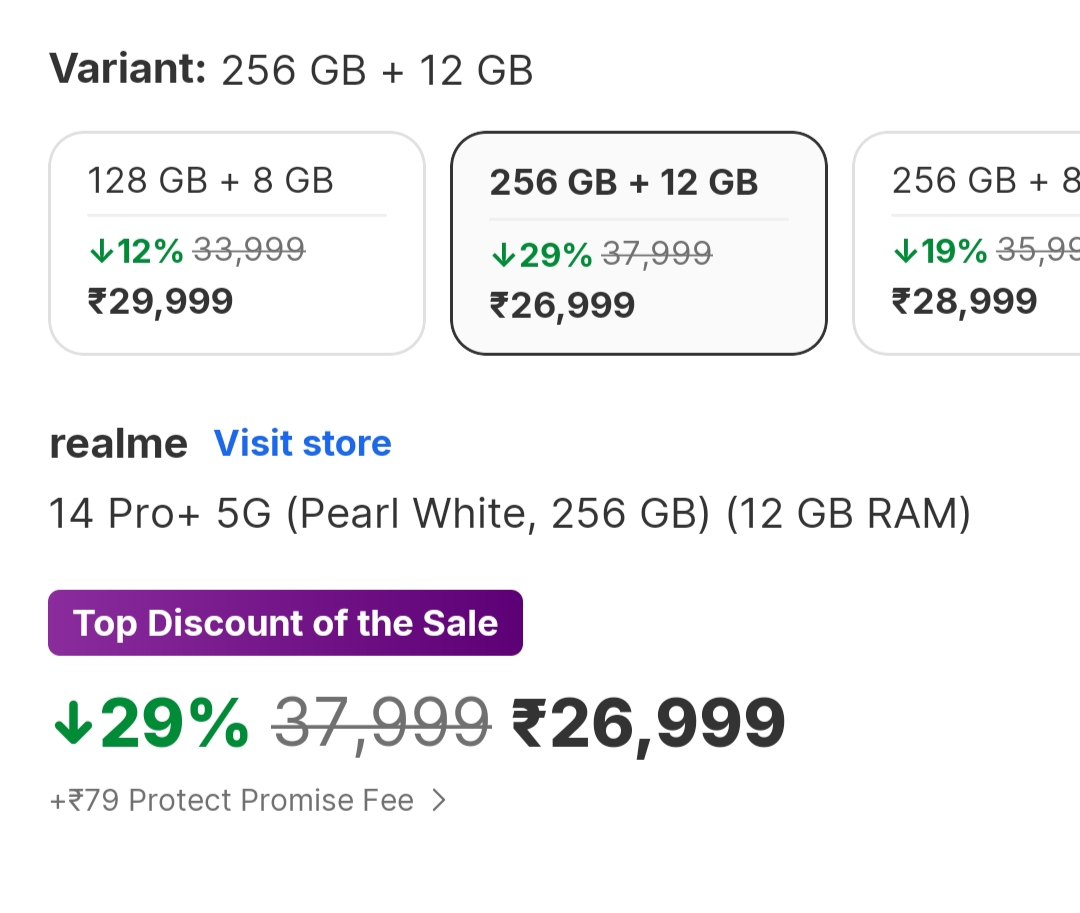1080x913 pixels.
Task: Open the +₹79 Protect Promise Fee details
Action: click(232, 800)
